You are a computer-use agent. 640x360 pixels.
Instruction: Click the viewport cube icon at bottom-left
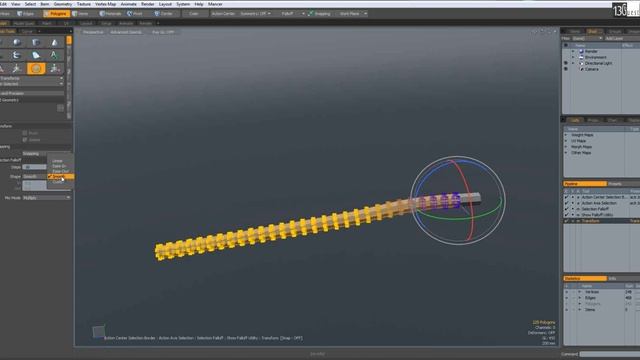pyautogui.click(x=98, y=331)
